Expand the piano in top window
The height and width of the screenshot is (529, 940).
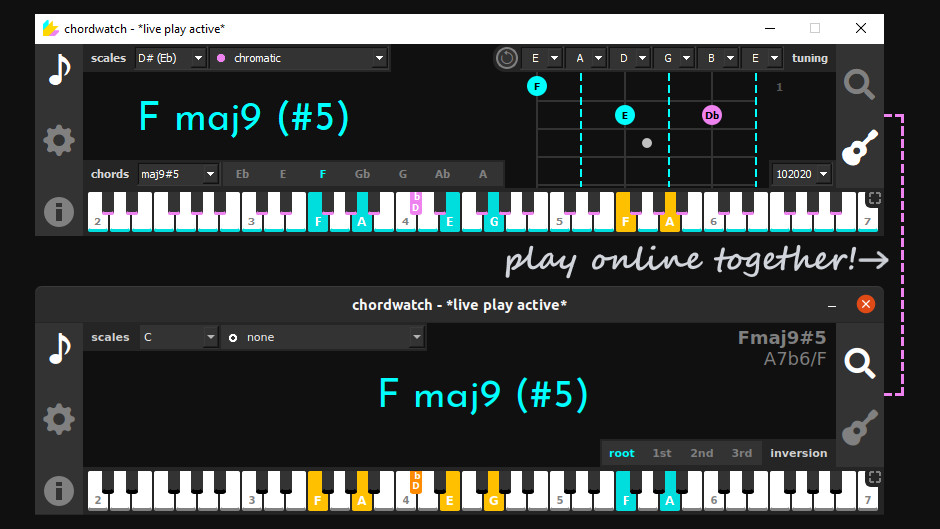pyautogui.click(x=875, y=199)
